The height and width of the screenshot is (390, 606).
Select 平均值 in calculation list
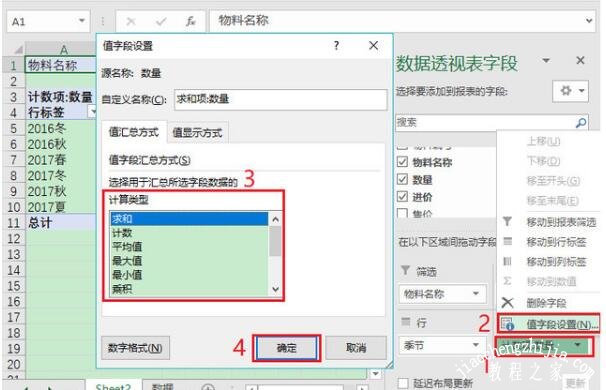click(189, 247)
